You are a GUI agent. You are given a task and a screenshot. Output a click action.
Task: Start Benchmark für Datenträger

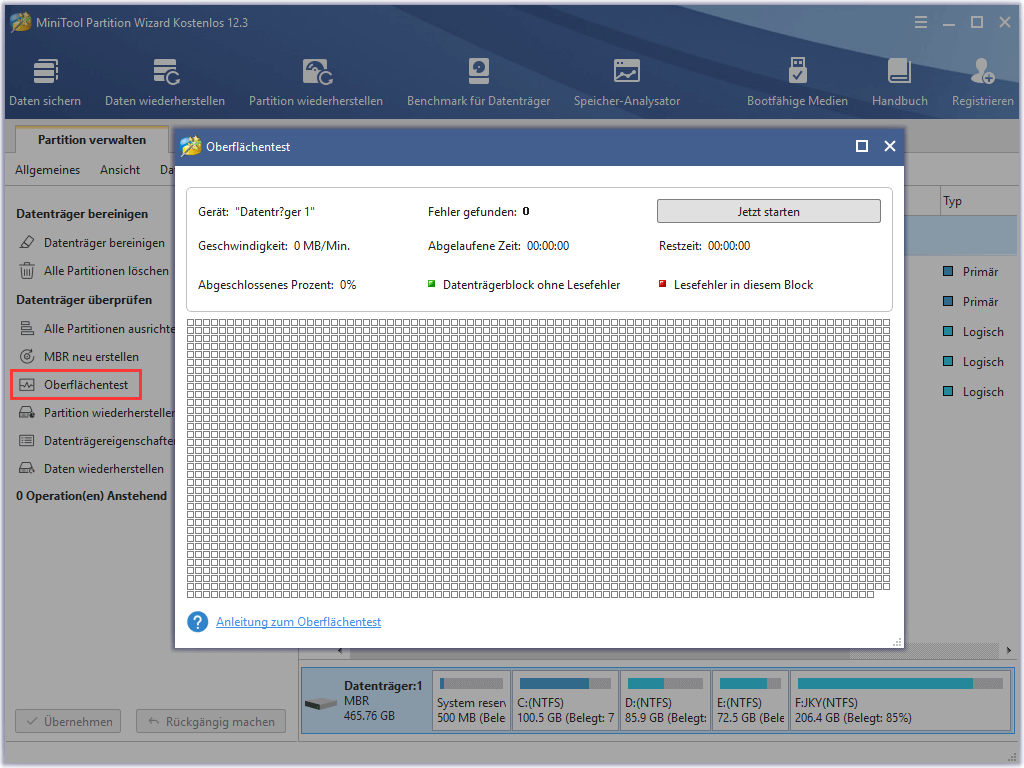pyautogui.click(x=478, y=82)
